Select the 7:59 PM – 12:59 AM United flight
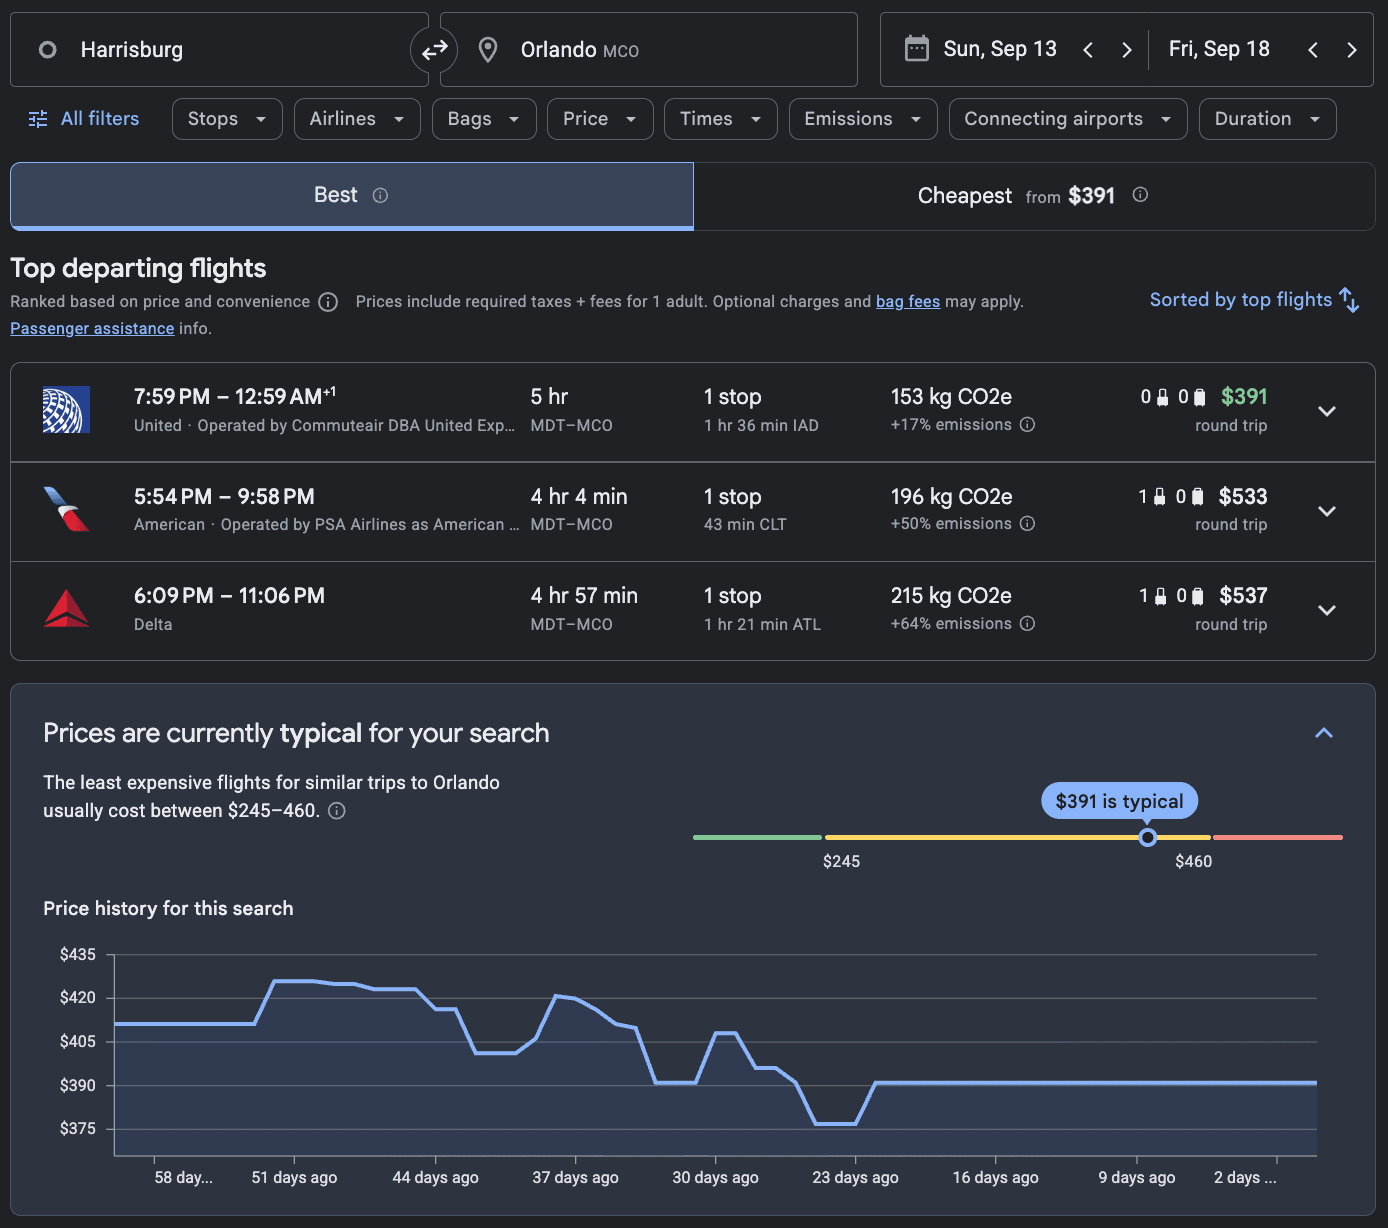 coord(693,411)
